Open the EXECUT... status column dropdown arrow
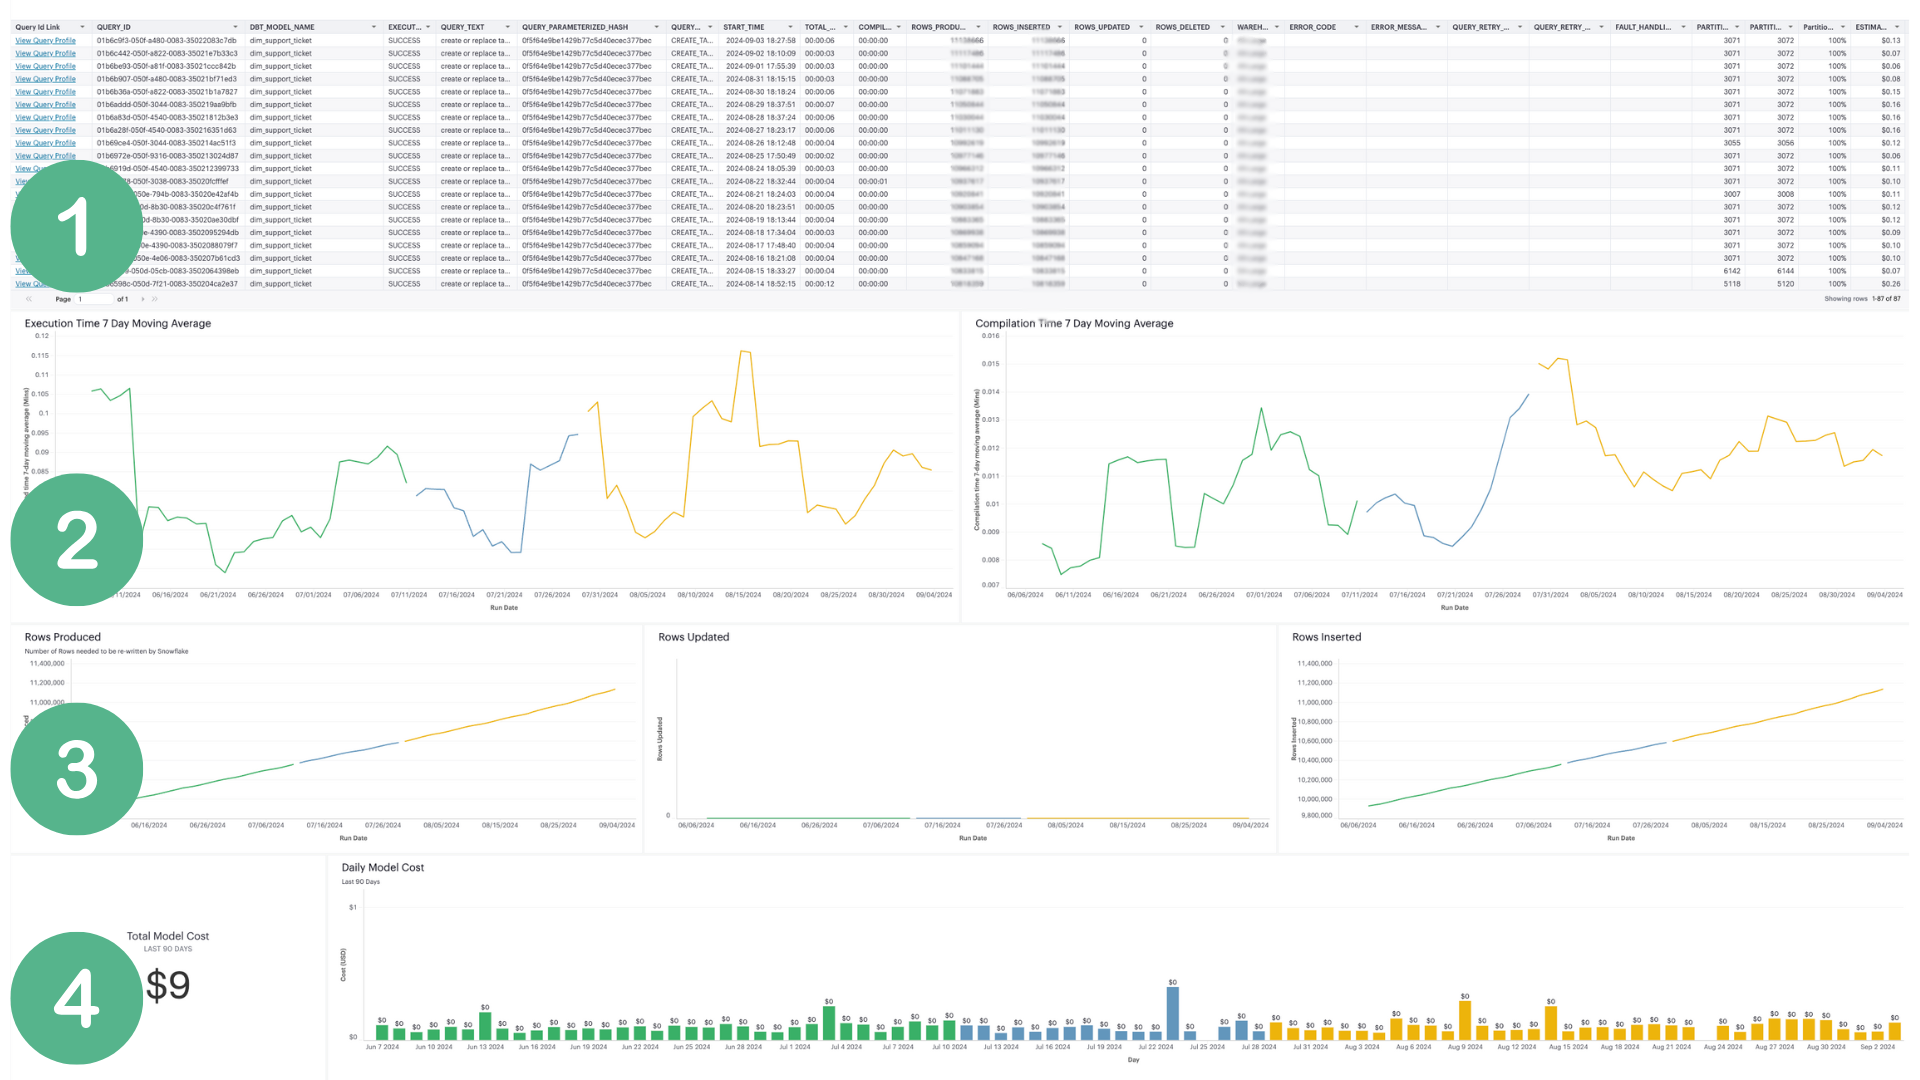 pyautogui.click(x=428, y=27)
